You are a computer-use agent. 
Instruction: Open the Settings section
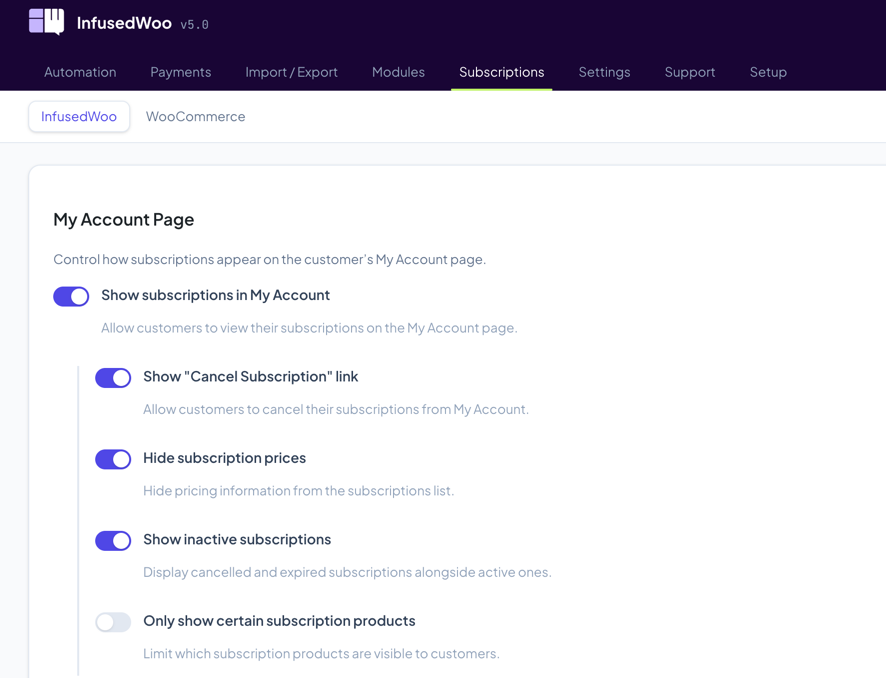point(604,72)
